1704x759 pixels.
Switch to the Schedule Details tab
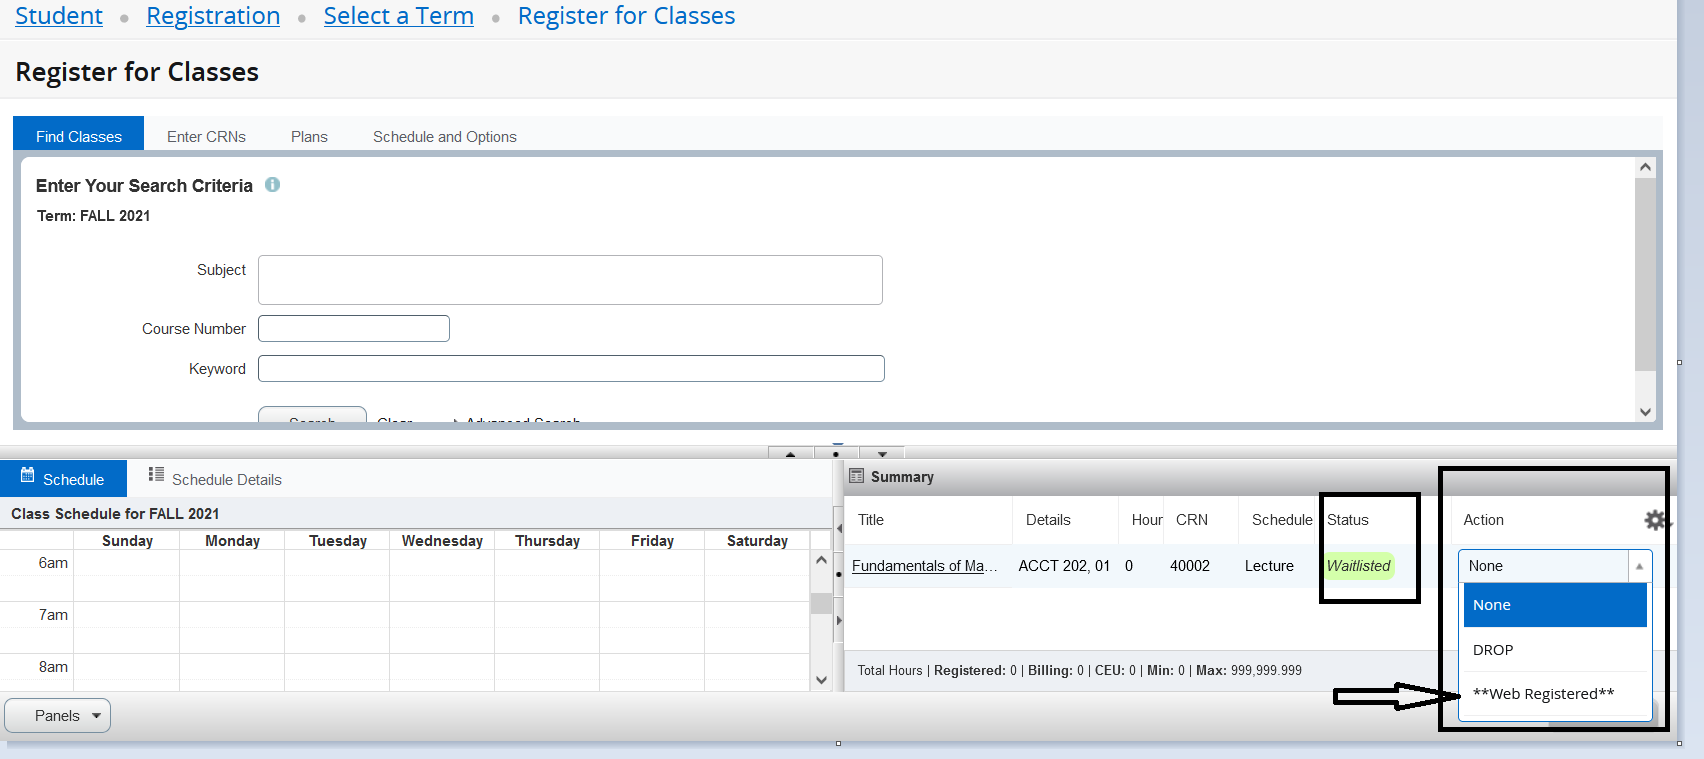pos(215,479)
